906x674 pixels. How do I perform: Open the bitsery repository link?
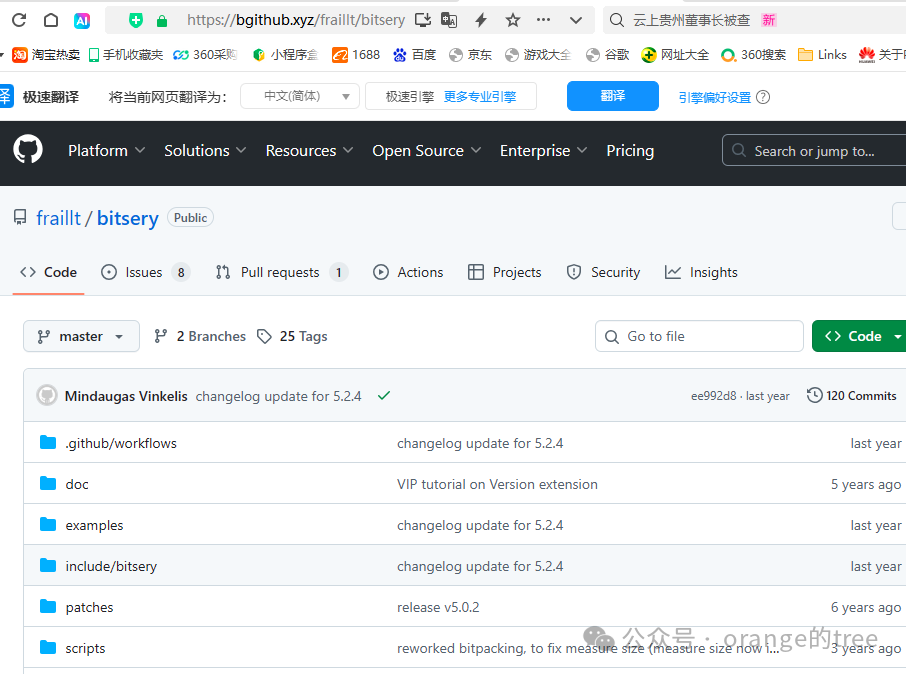(128, 218)
